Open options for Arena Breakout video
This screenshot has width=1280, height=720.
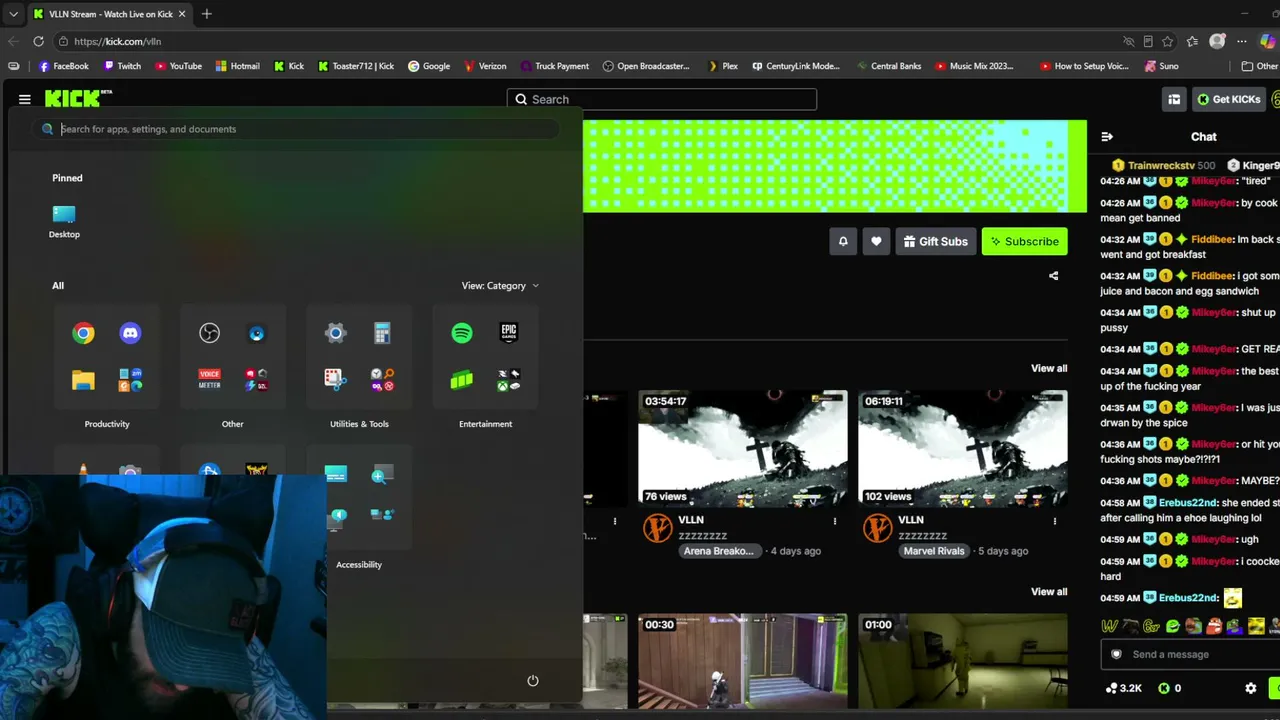point(835,521)
